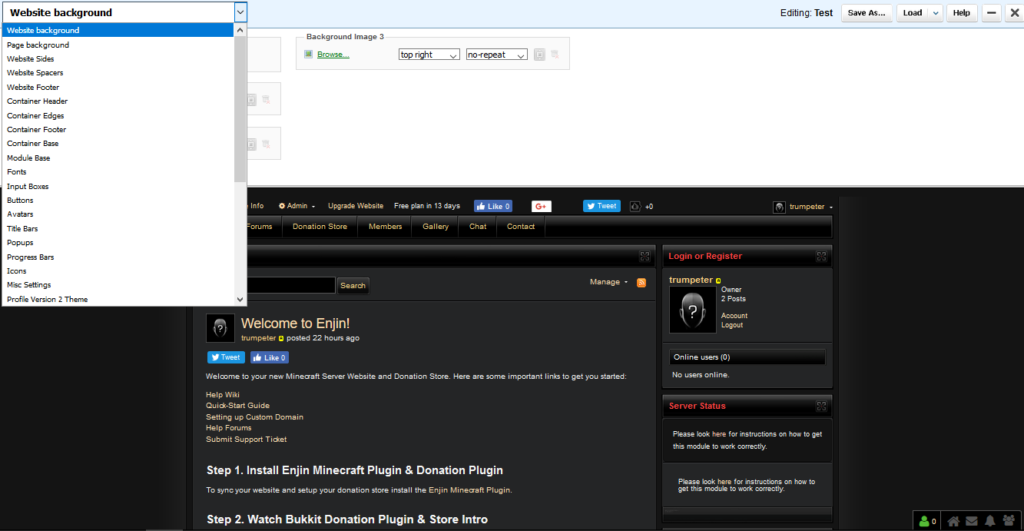Minimize the theme editor with the dash button
This screenshot has height=531, width=1024.
(991, 12)
